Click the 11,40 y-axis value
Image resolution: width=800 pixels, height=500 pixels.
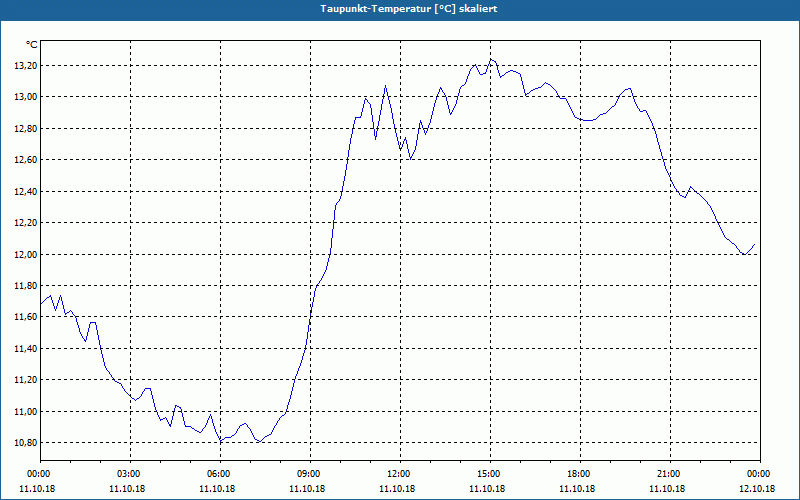[25, 348]
